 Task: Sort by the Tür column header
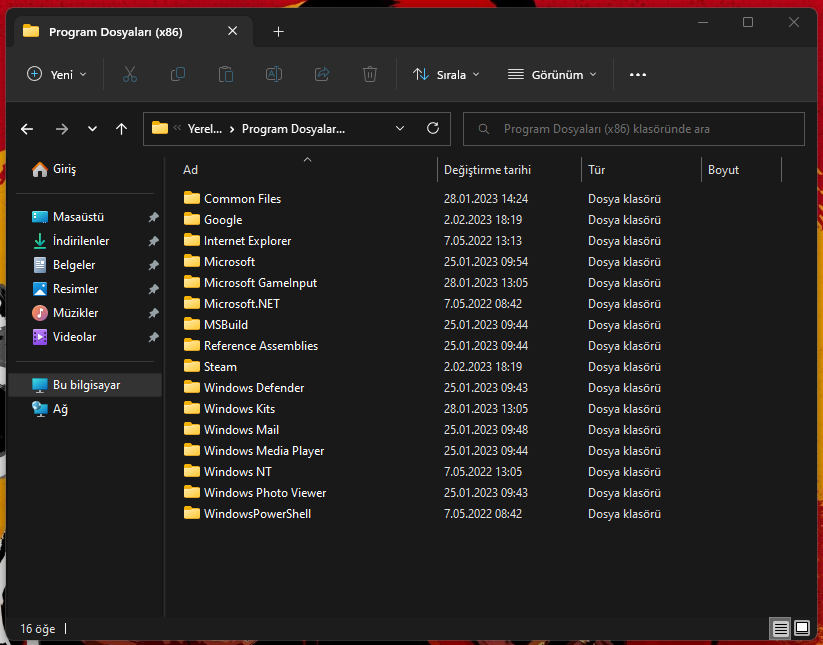[641, 170]
